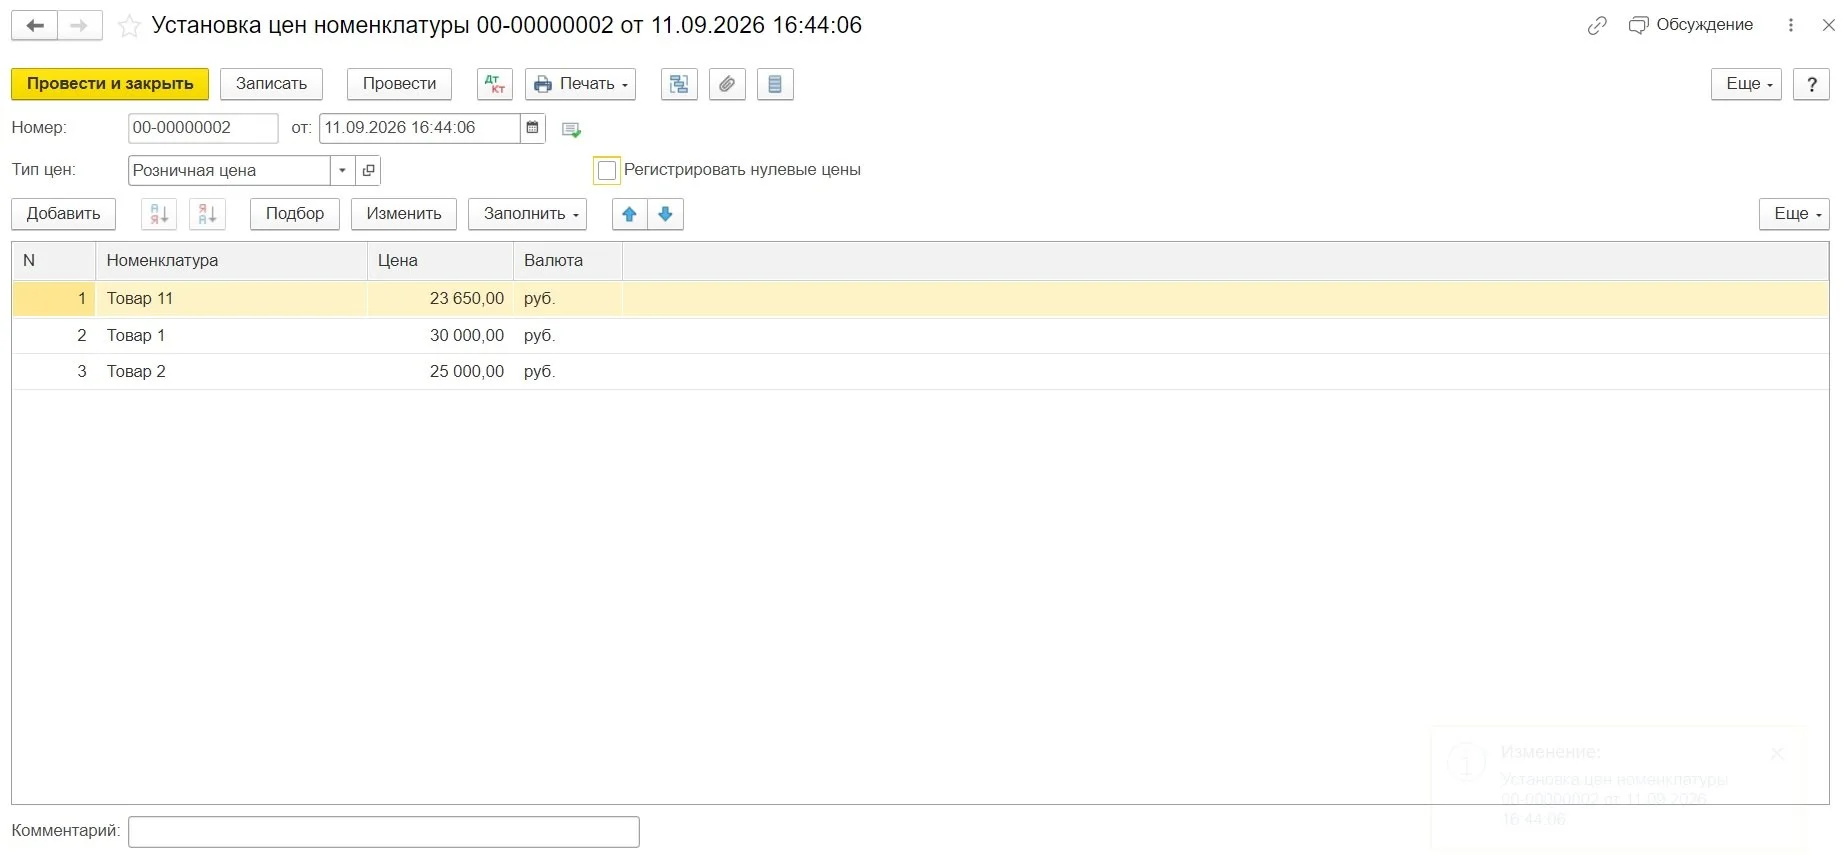Add a new row with Добавить
Screen dimensions: 1847x855
coord(63,214)
